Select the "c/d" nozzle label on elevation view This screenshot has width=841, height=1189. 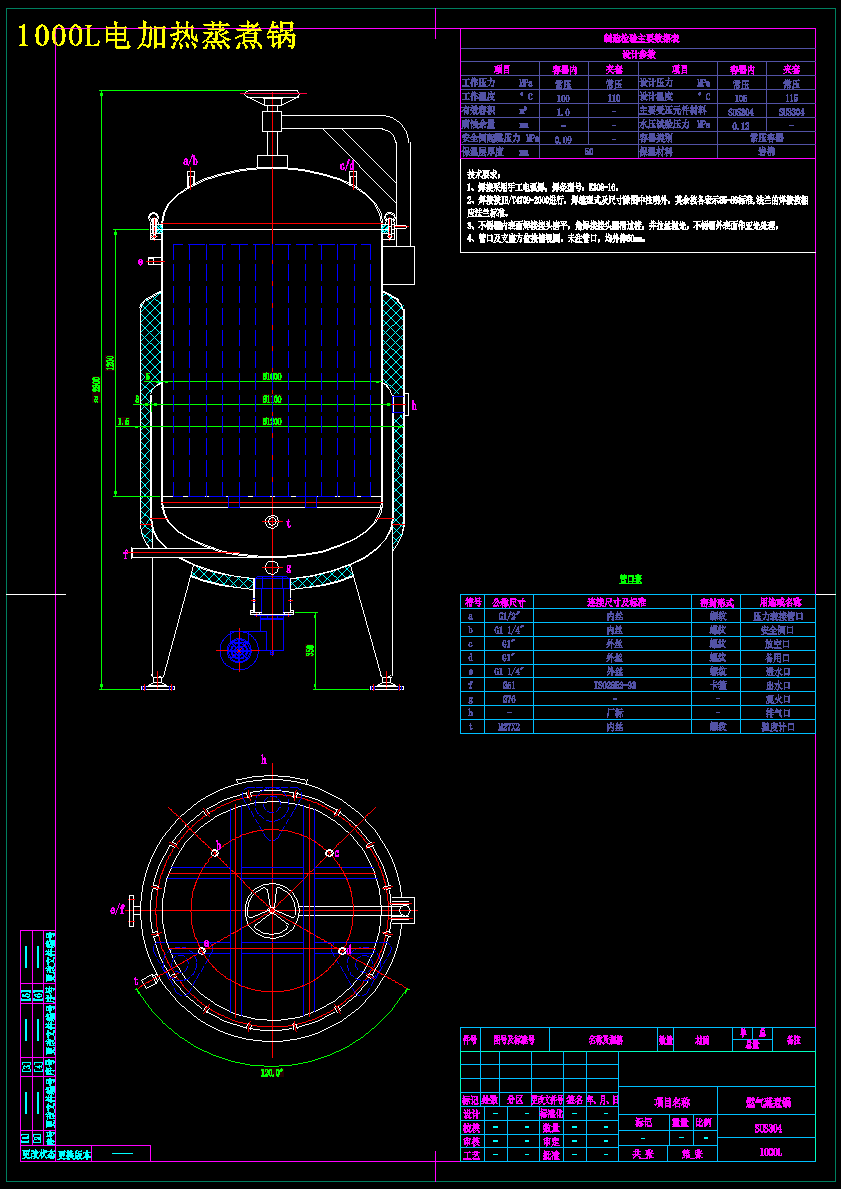point(347,165)
